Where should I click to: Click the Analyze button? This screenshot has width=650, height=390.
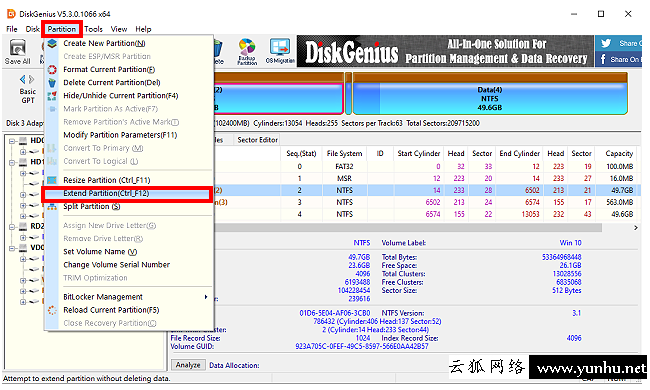click(x=188, y=365)
